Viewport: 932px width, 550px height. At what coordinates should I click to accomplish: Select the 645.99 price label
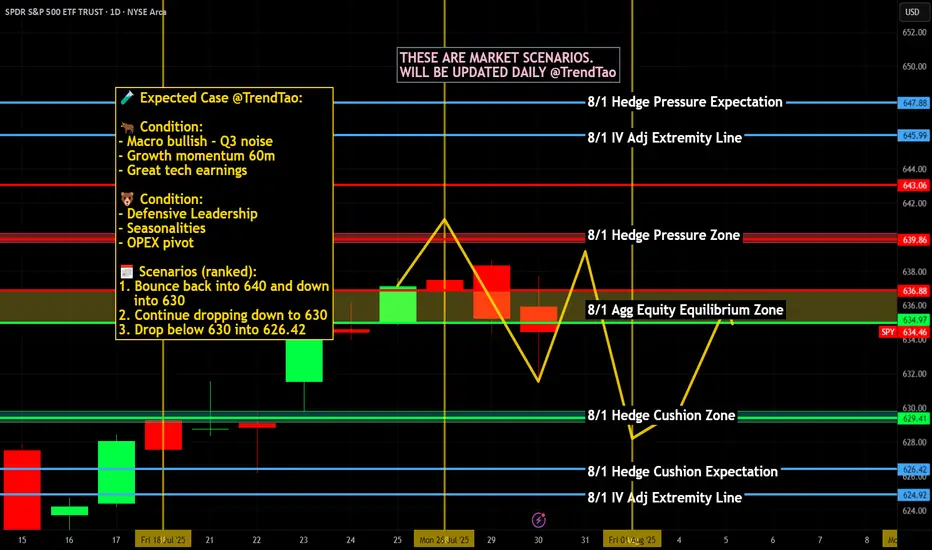point(914,136)
